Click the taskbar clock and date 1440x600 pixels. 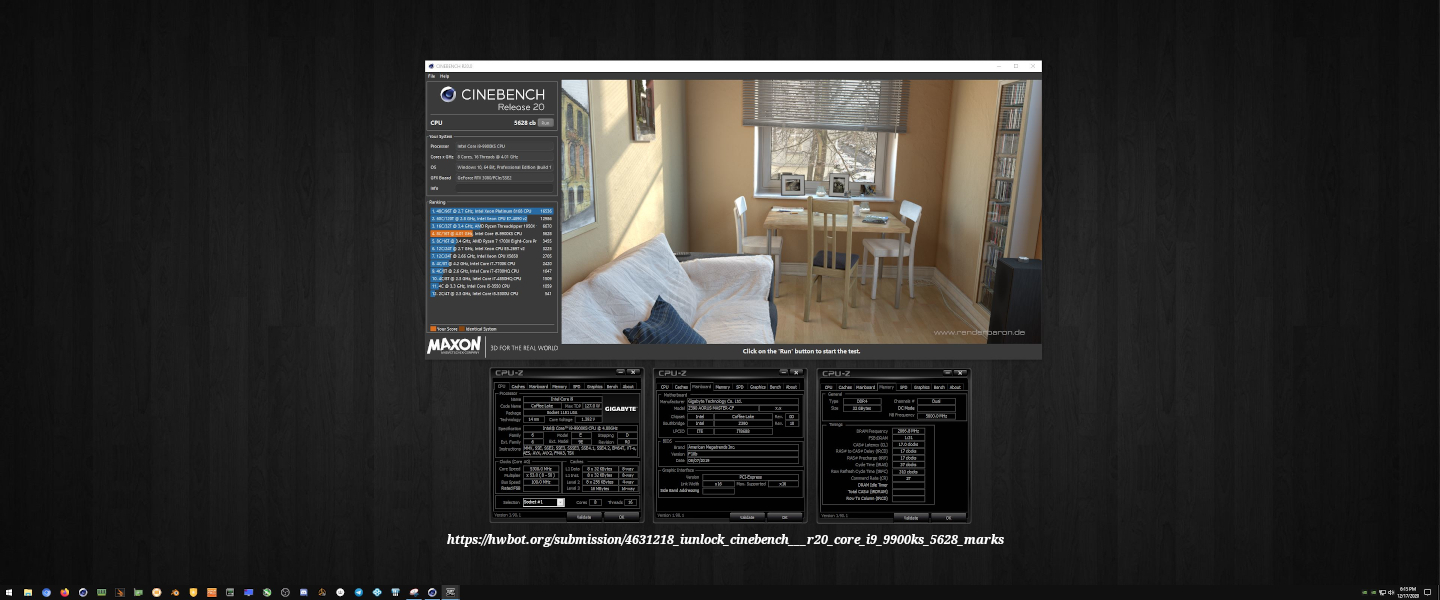(1408, 592)
